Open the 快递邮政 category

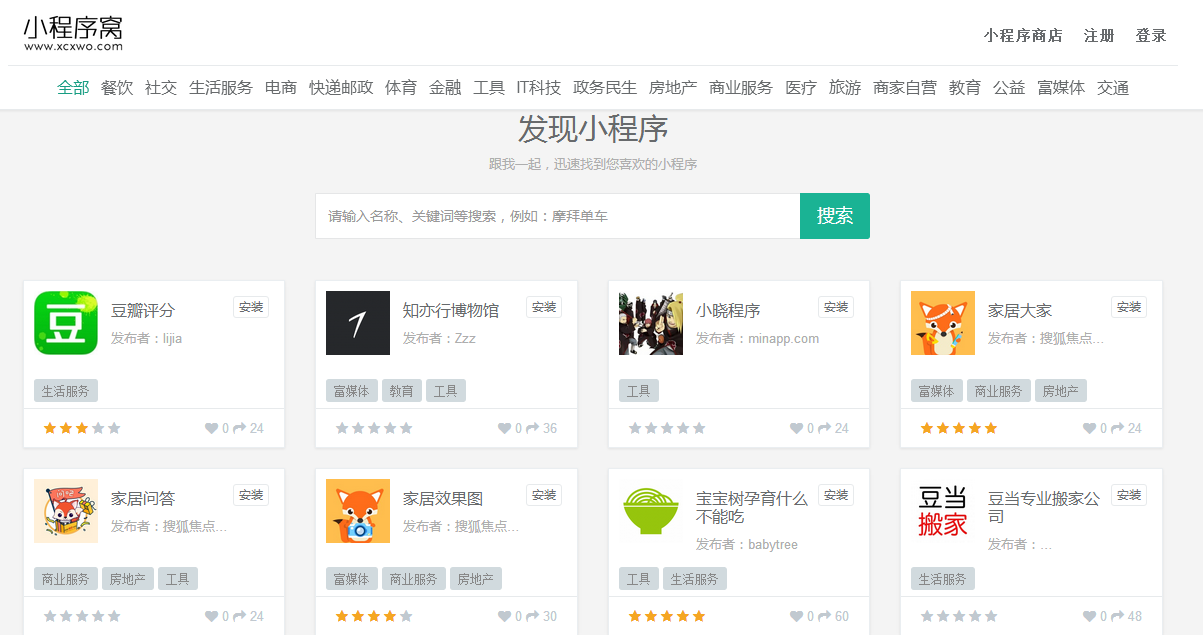[341, 88]
